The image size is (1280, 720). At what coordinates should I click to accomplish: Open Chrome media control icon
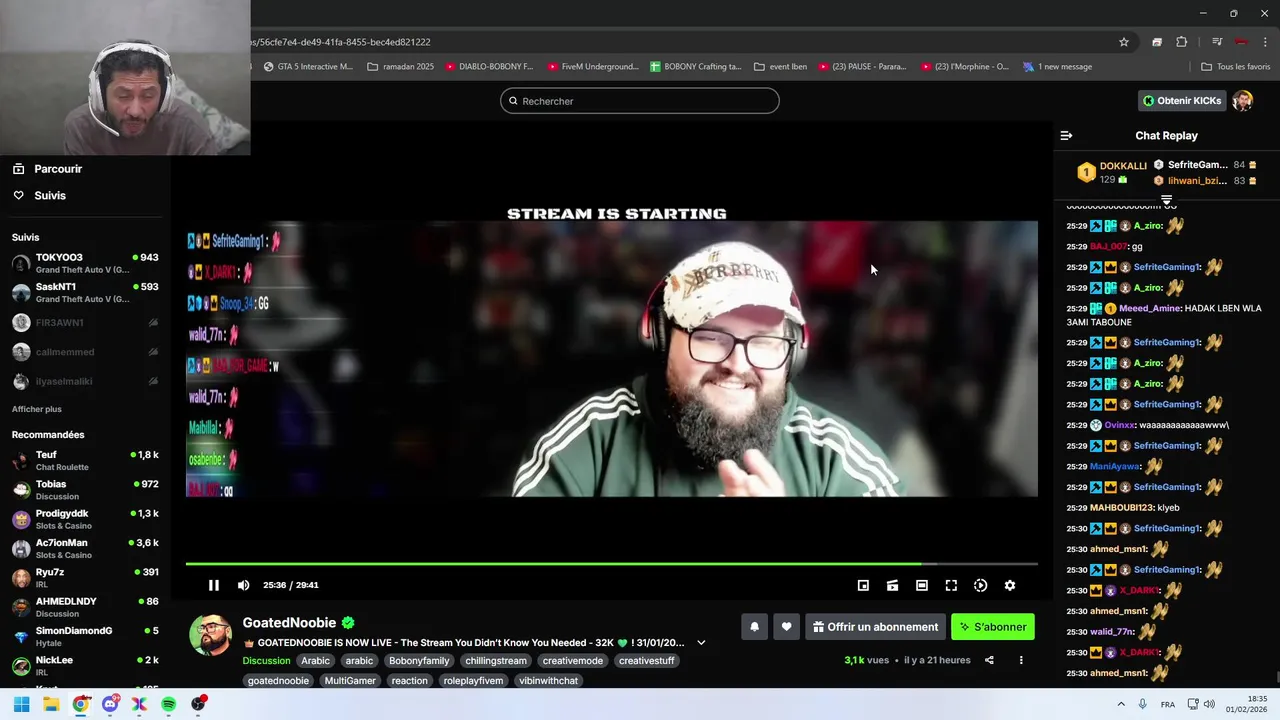(x=1217, y=42)
